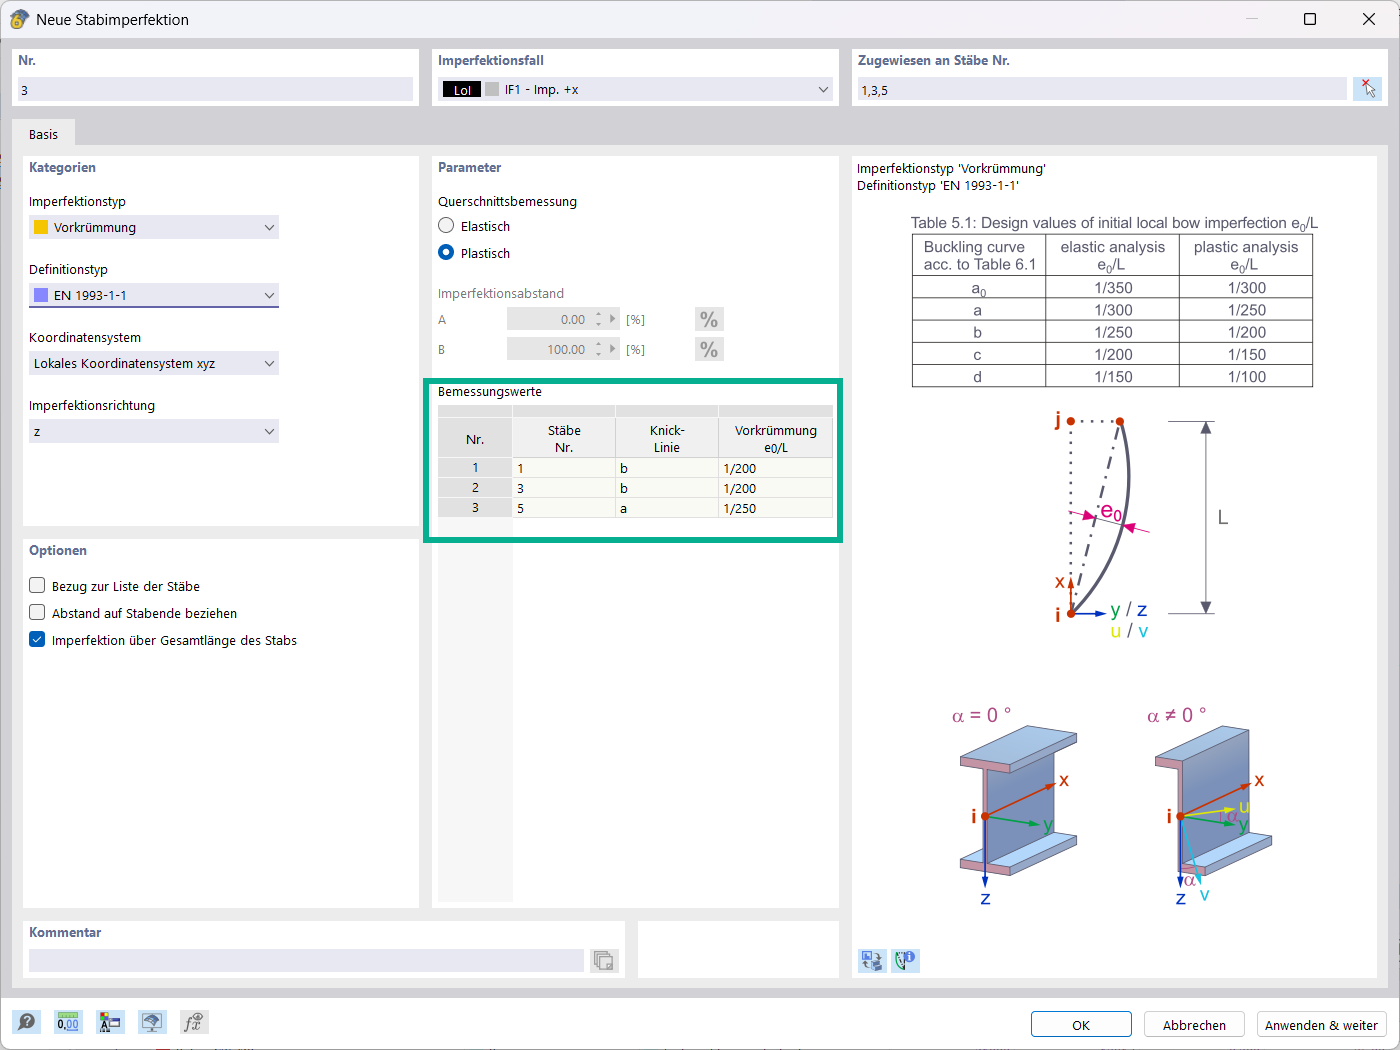Click the 'Imperfektionsabstand' label
Image resolution: width=1400 pixels, height=1050 pixels.
point(501,294)
